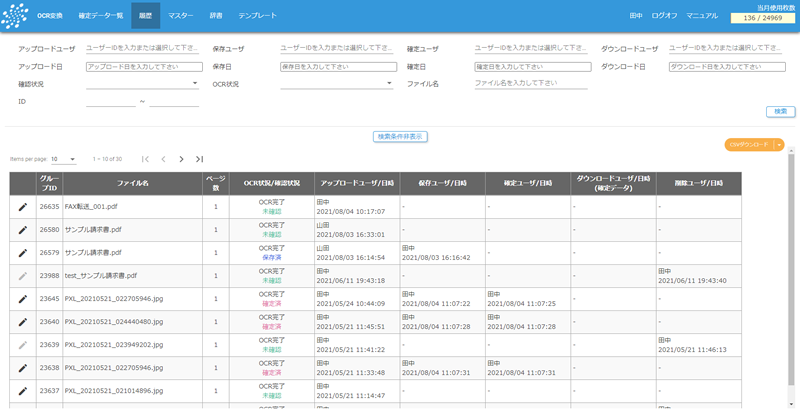800x419 pixels.
Task: Click the edit pencil for group 26580
Action: 23,229
